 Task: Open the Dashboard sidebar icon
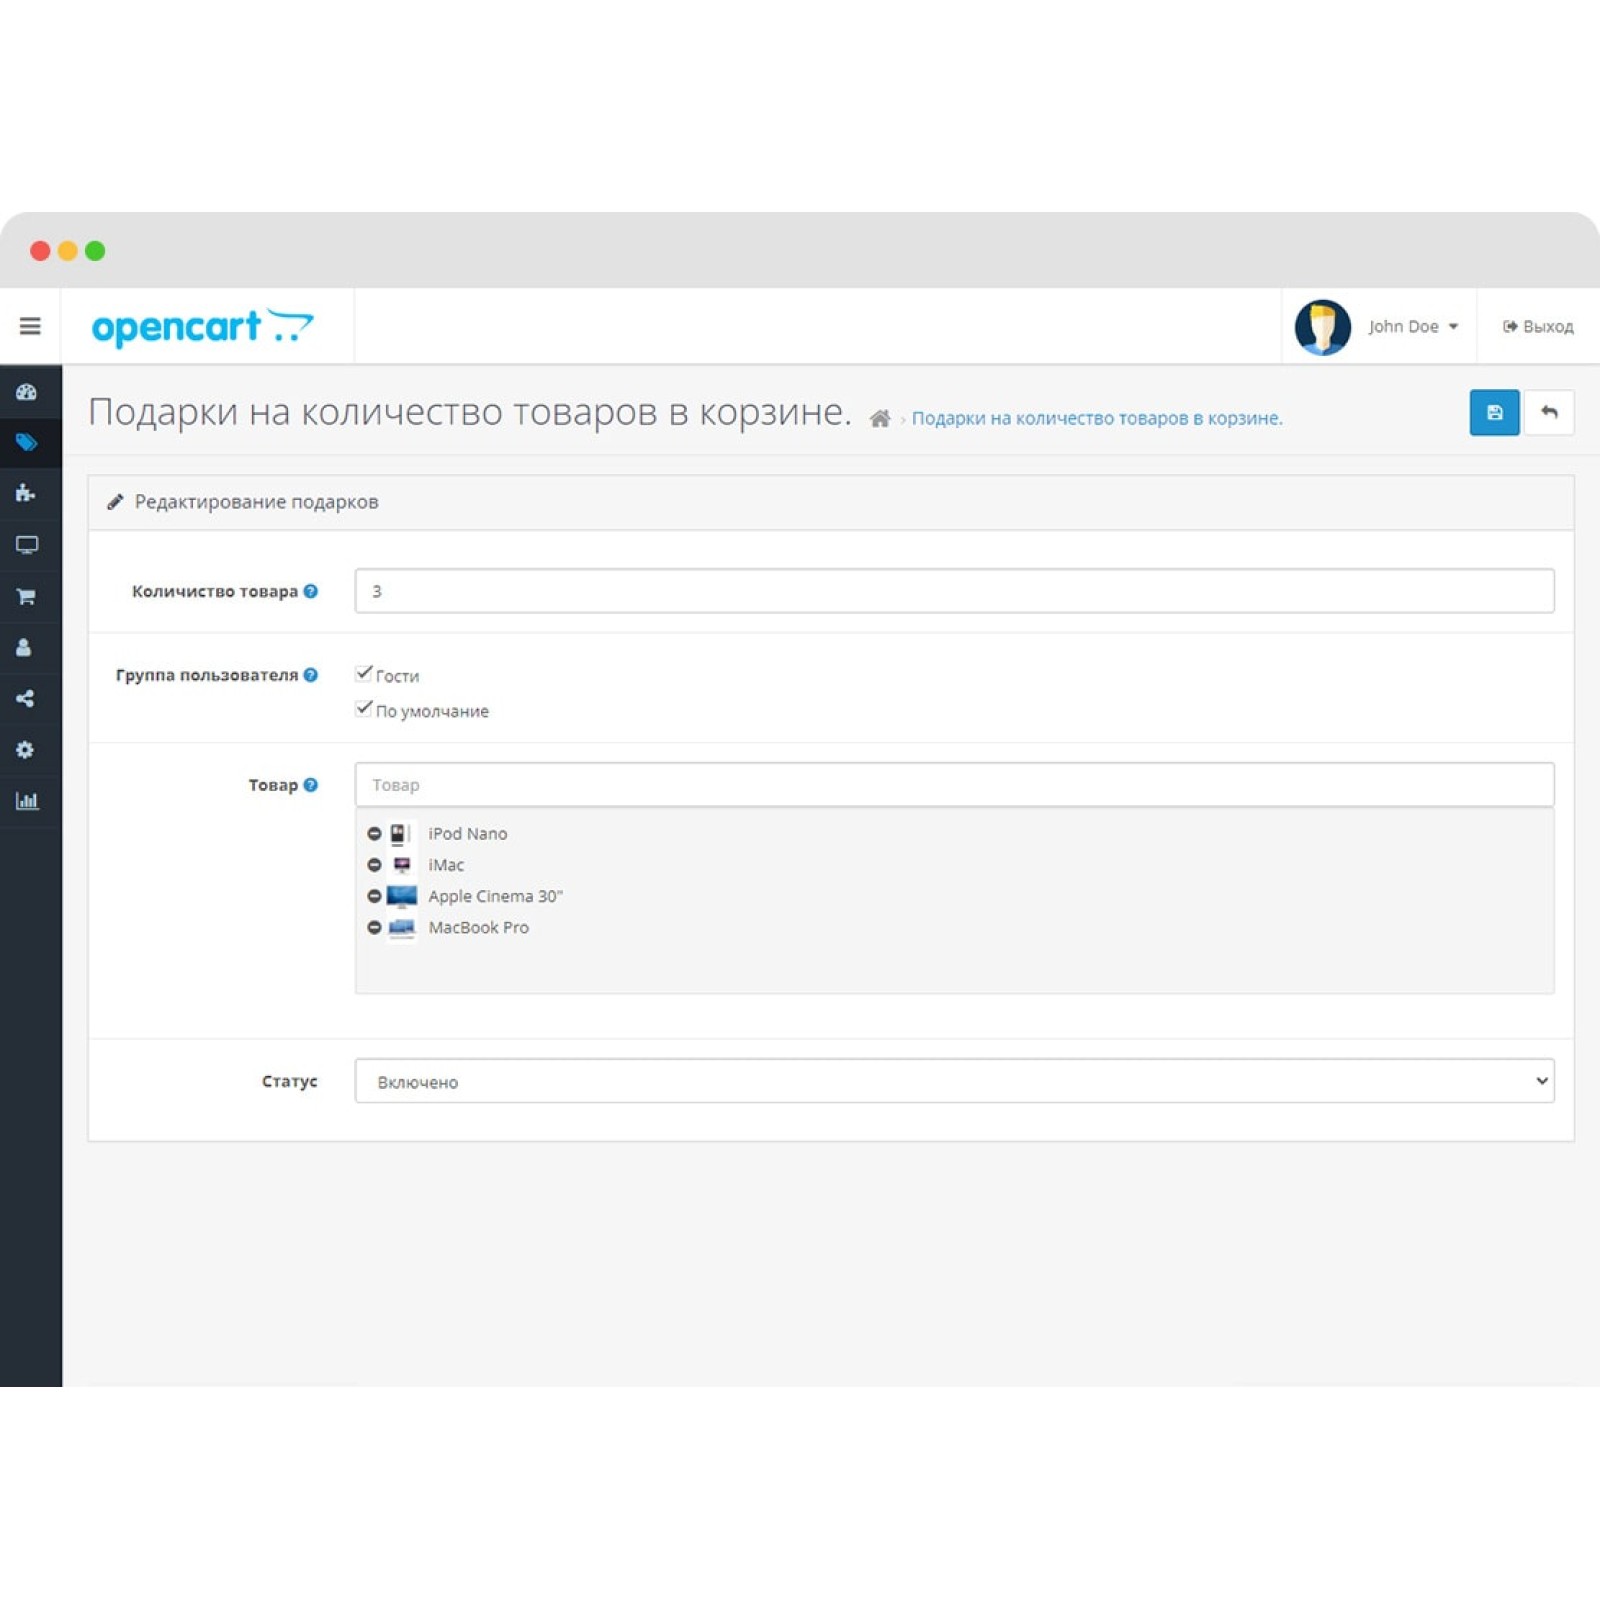26,392
